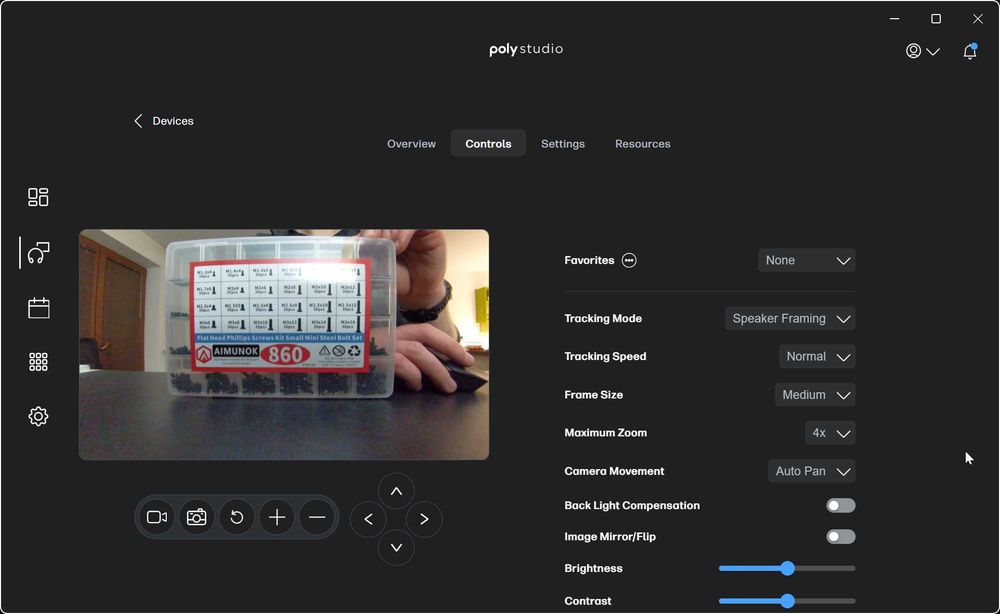Screen dimensions: 1000x614
Task: Maximize the Poly Studio window
Action: 936,18
